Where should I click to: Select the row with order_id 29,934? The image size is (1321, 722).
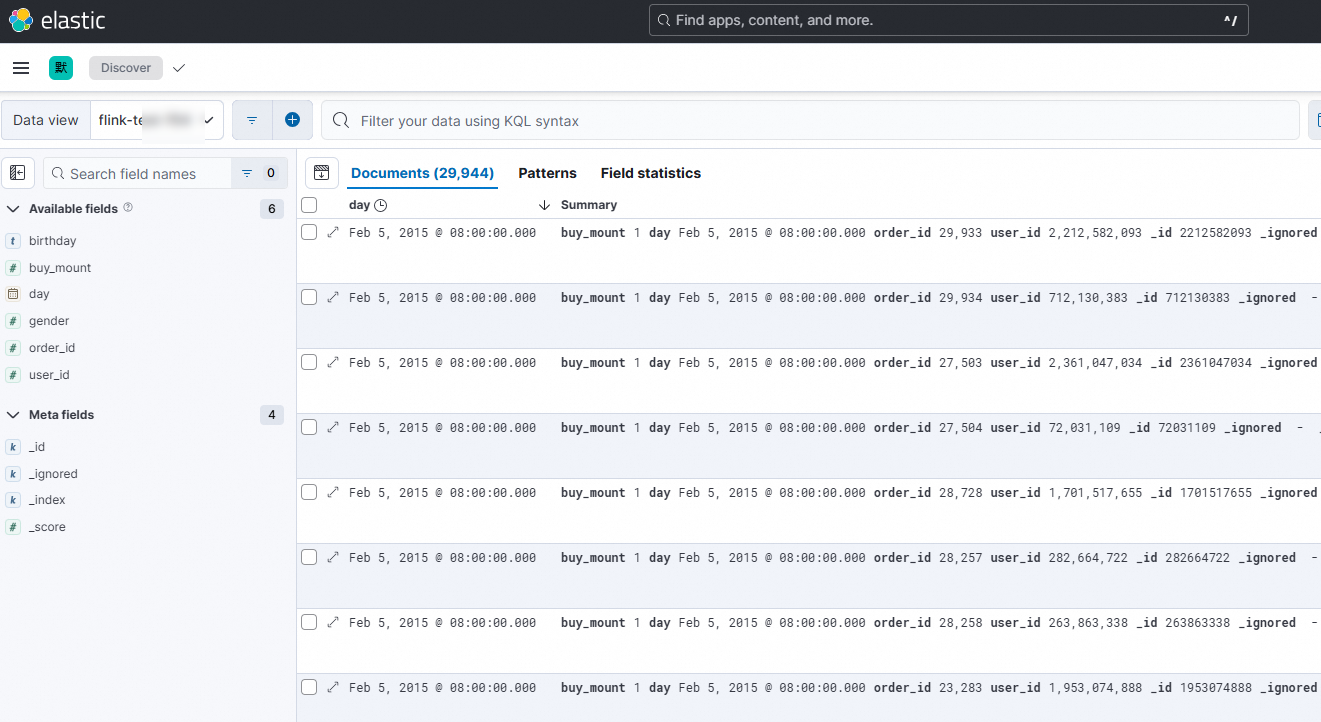(309, 297)
